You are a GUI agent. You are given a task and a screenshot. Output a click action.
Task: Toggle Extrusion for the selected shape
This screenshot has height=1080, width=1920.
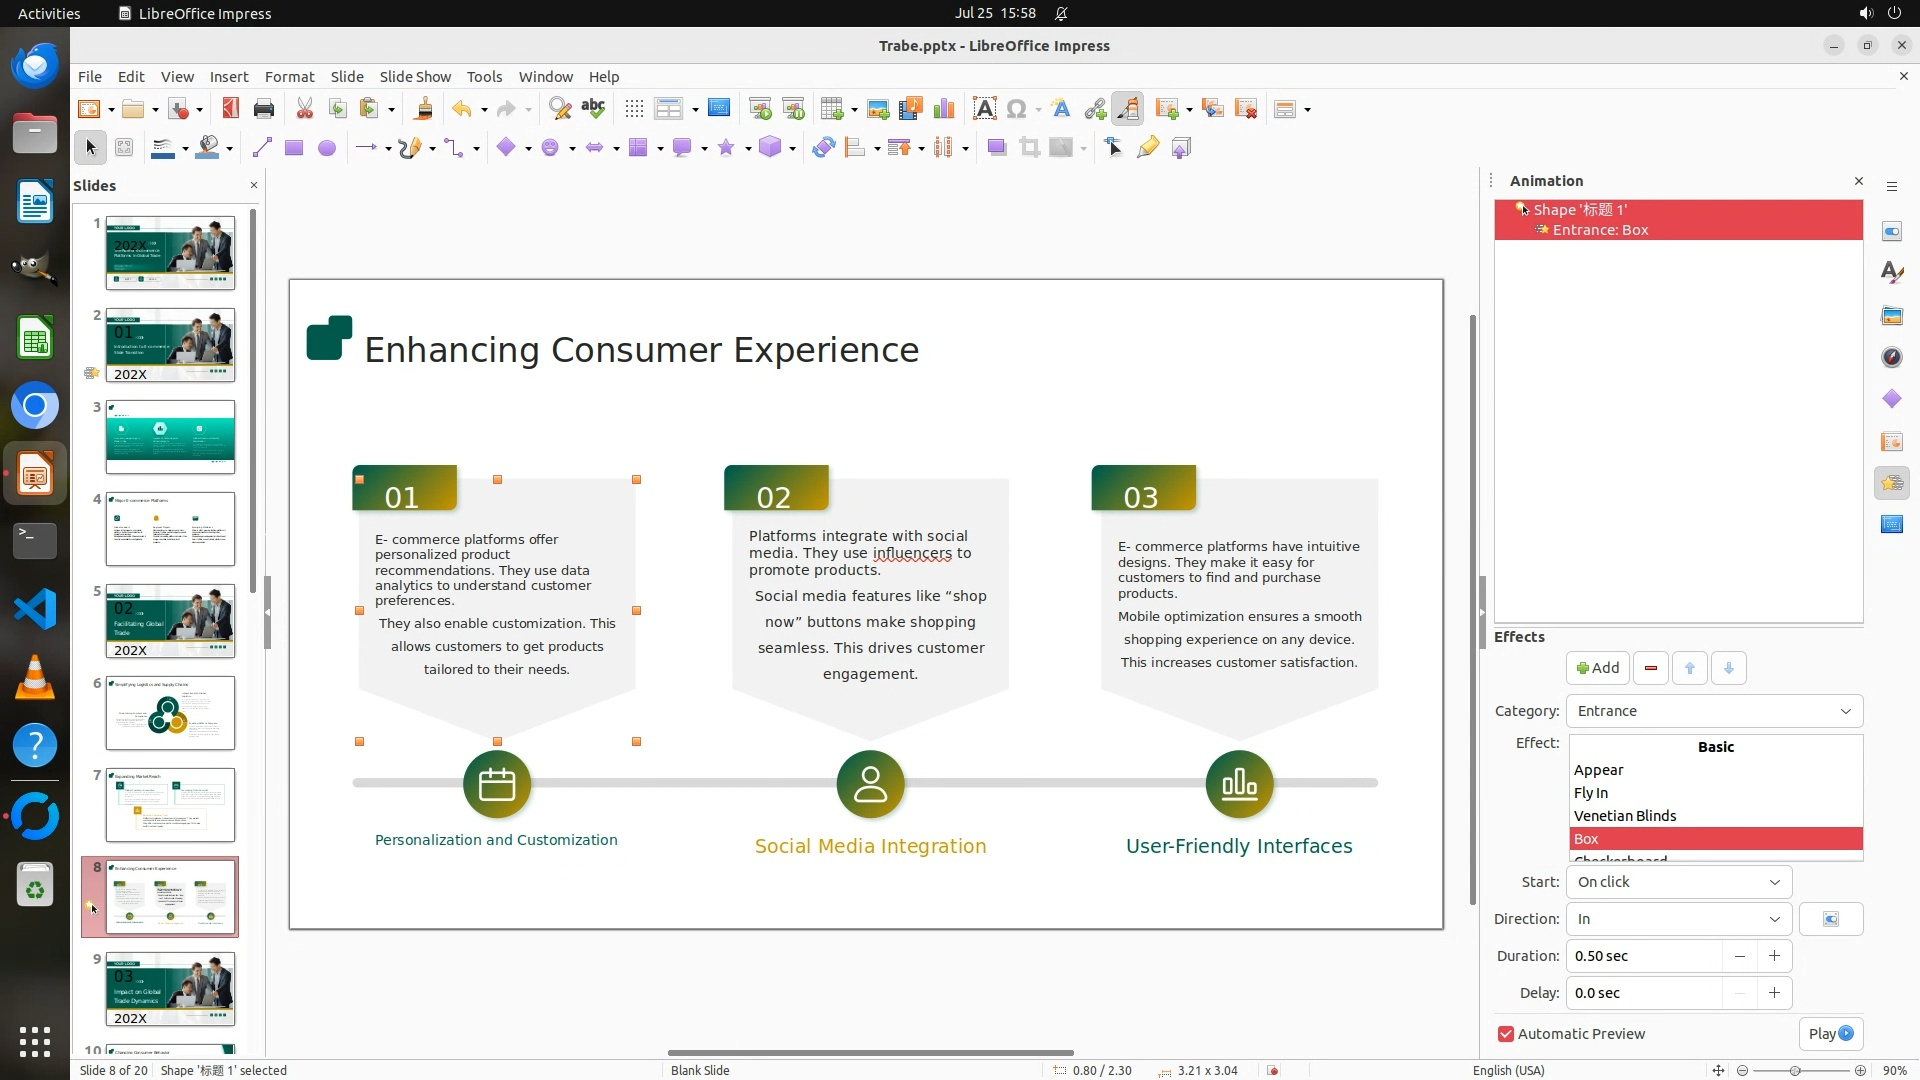pos(1181,148)
